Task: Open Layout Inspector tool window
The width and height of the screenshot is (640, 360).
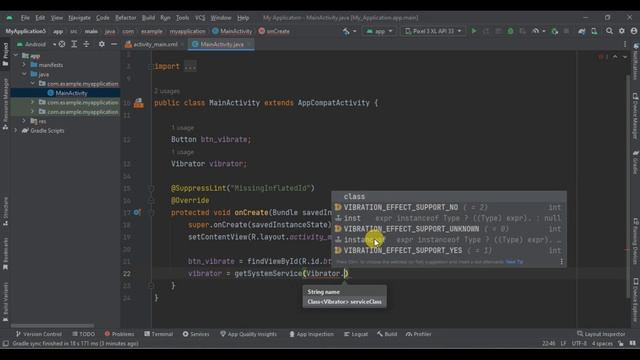Action: pyautogui.click(x=601, y=334)
